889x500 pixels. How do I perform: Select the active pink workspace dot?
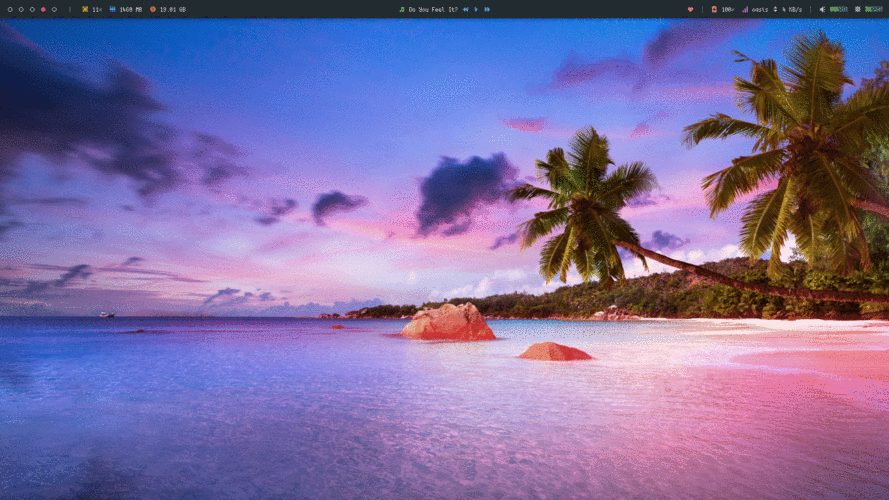(43, 9)
